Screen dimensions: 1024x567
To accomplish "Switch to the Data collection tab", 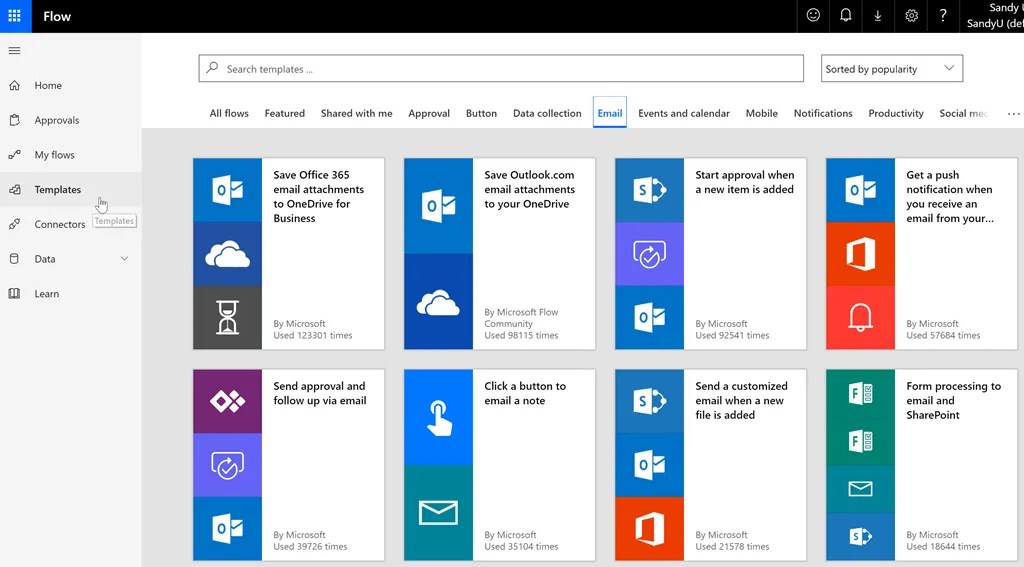I will coord(547,113).
